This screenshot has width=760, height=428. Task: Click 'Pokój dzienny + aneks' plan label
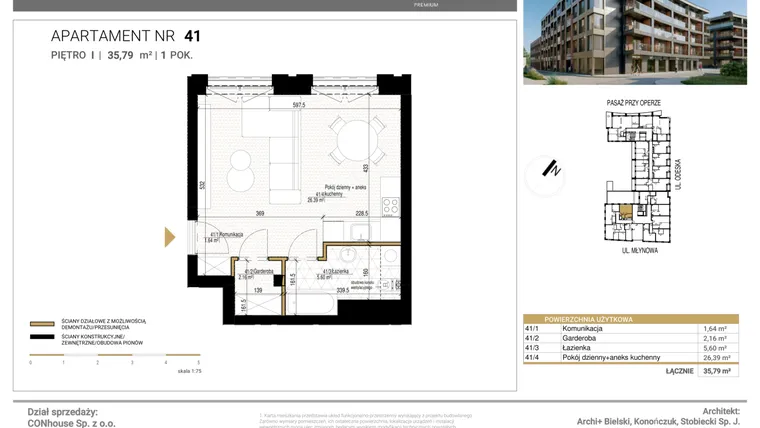pos(345,188)
